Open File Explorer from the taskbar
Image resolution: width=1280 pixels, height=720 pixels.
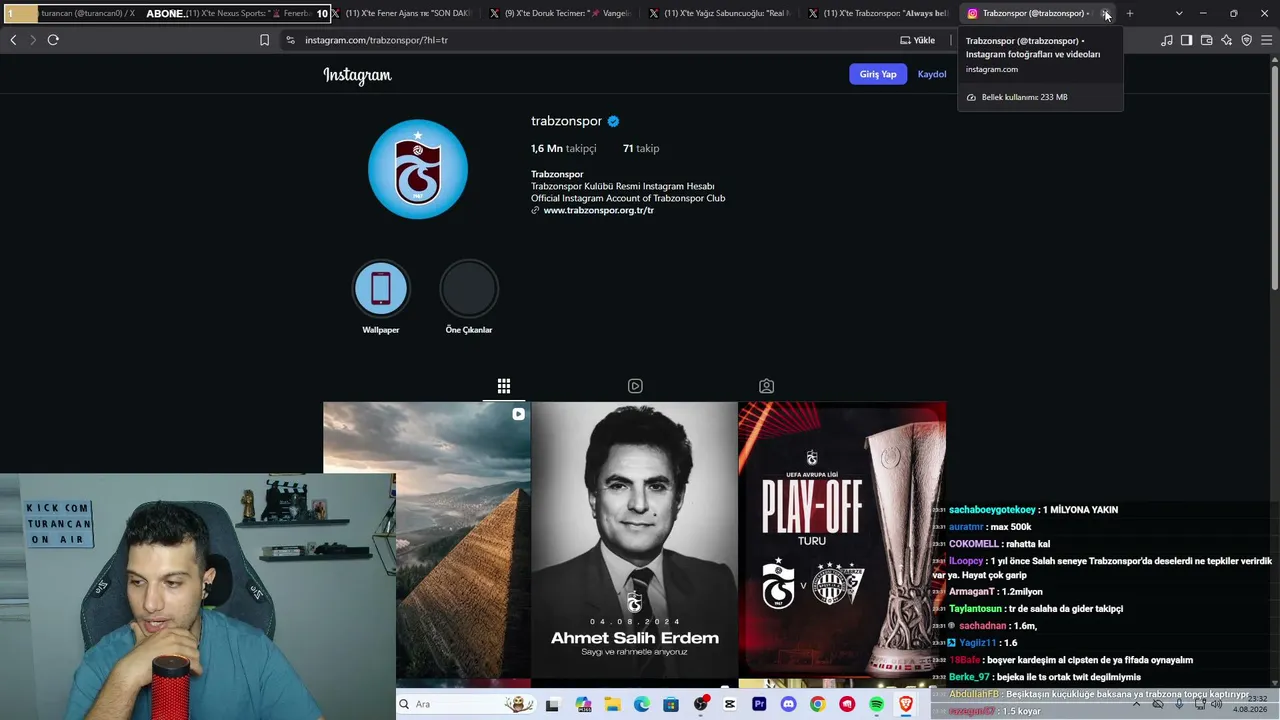click(x=612, y=705)
